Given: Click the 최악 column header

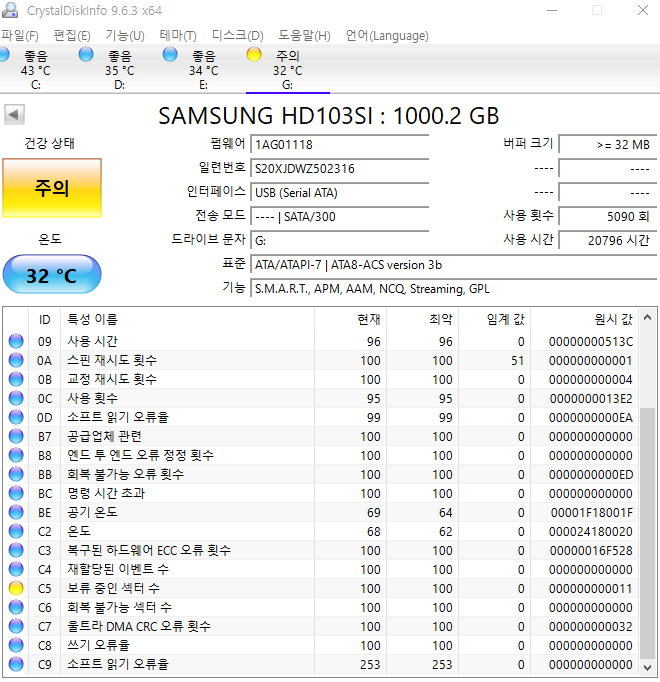Looking at the screenshot, I should tap(423, 320).
